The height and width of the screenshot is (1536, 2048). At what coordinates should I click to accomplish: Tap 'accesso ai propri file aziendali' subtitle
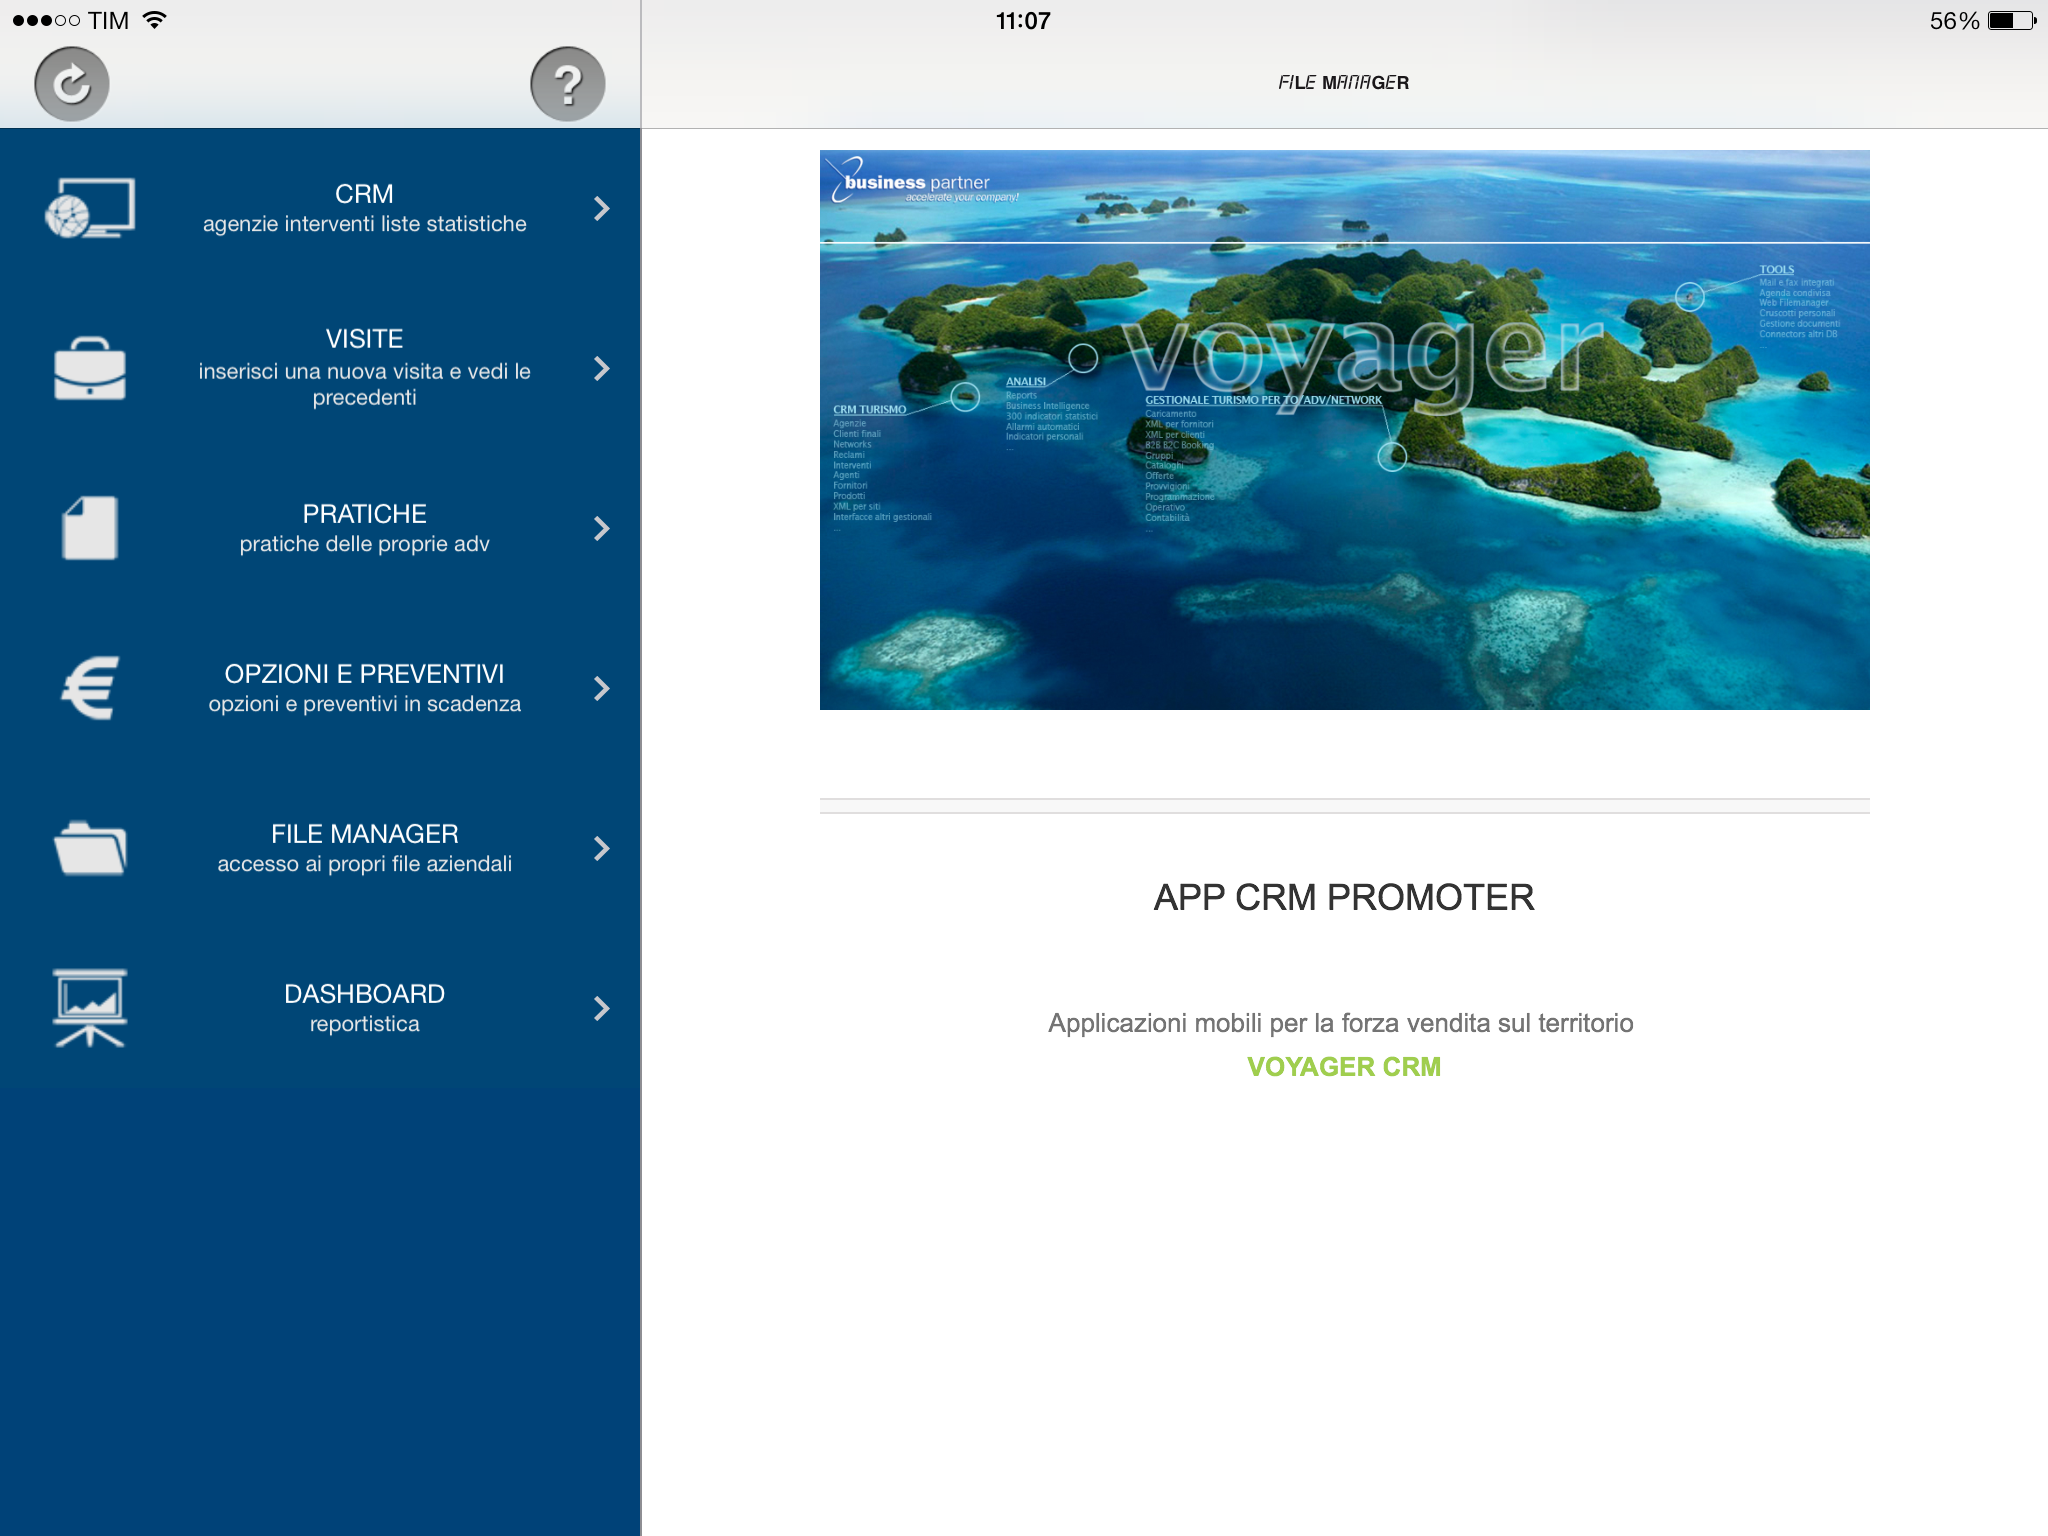tap(364, 864)
